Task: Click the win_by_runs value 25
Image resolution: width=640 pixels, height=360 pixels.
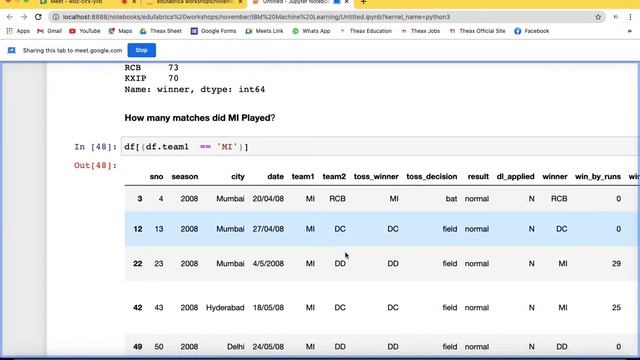Action: pos(616,308)
